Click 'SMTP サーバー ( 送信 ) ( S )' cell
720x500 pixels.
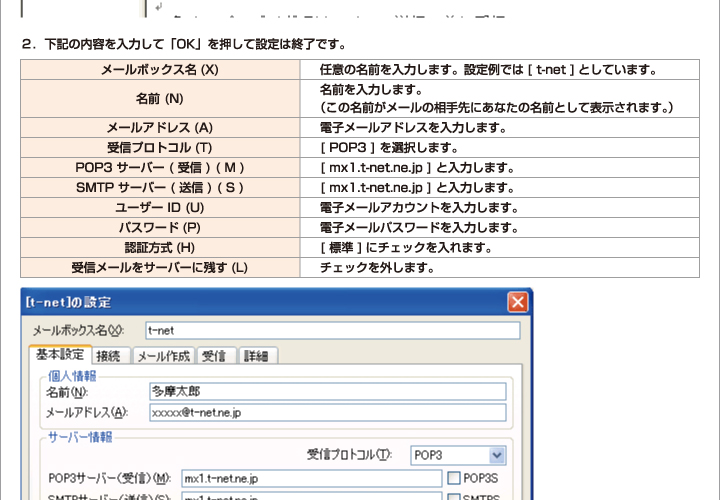coord(160,187)
